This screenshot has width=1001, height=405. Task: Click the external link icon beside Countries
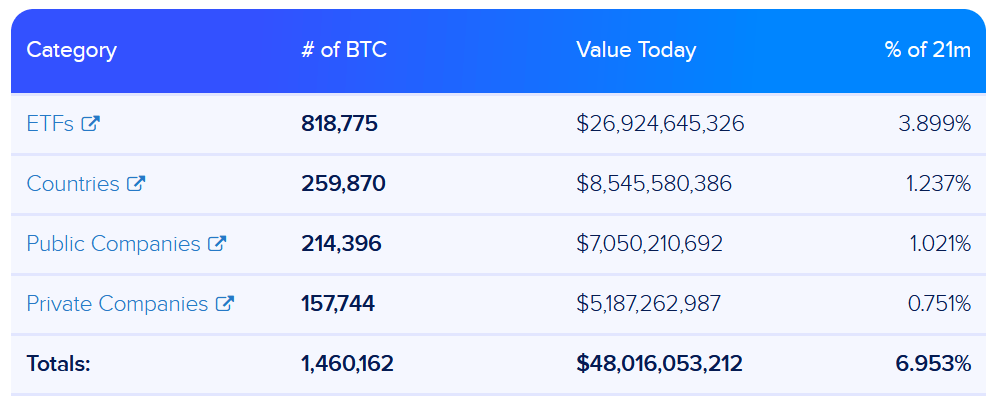pos(136,184)
